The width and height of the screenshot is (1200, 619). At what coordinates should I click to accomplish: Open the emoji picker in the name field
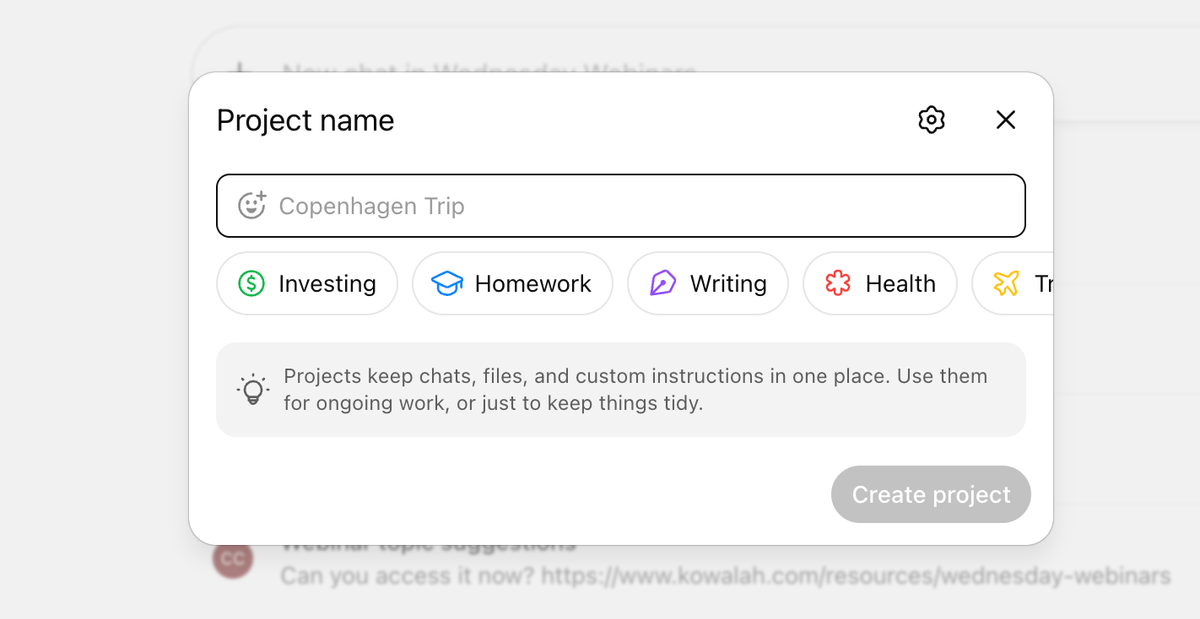[253, 205]
